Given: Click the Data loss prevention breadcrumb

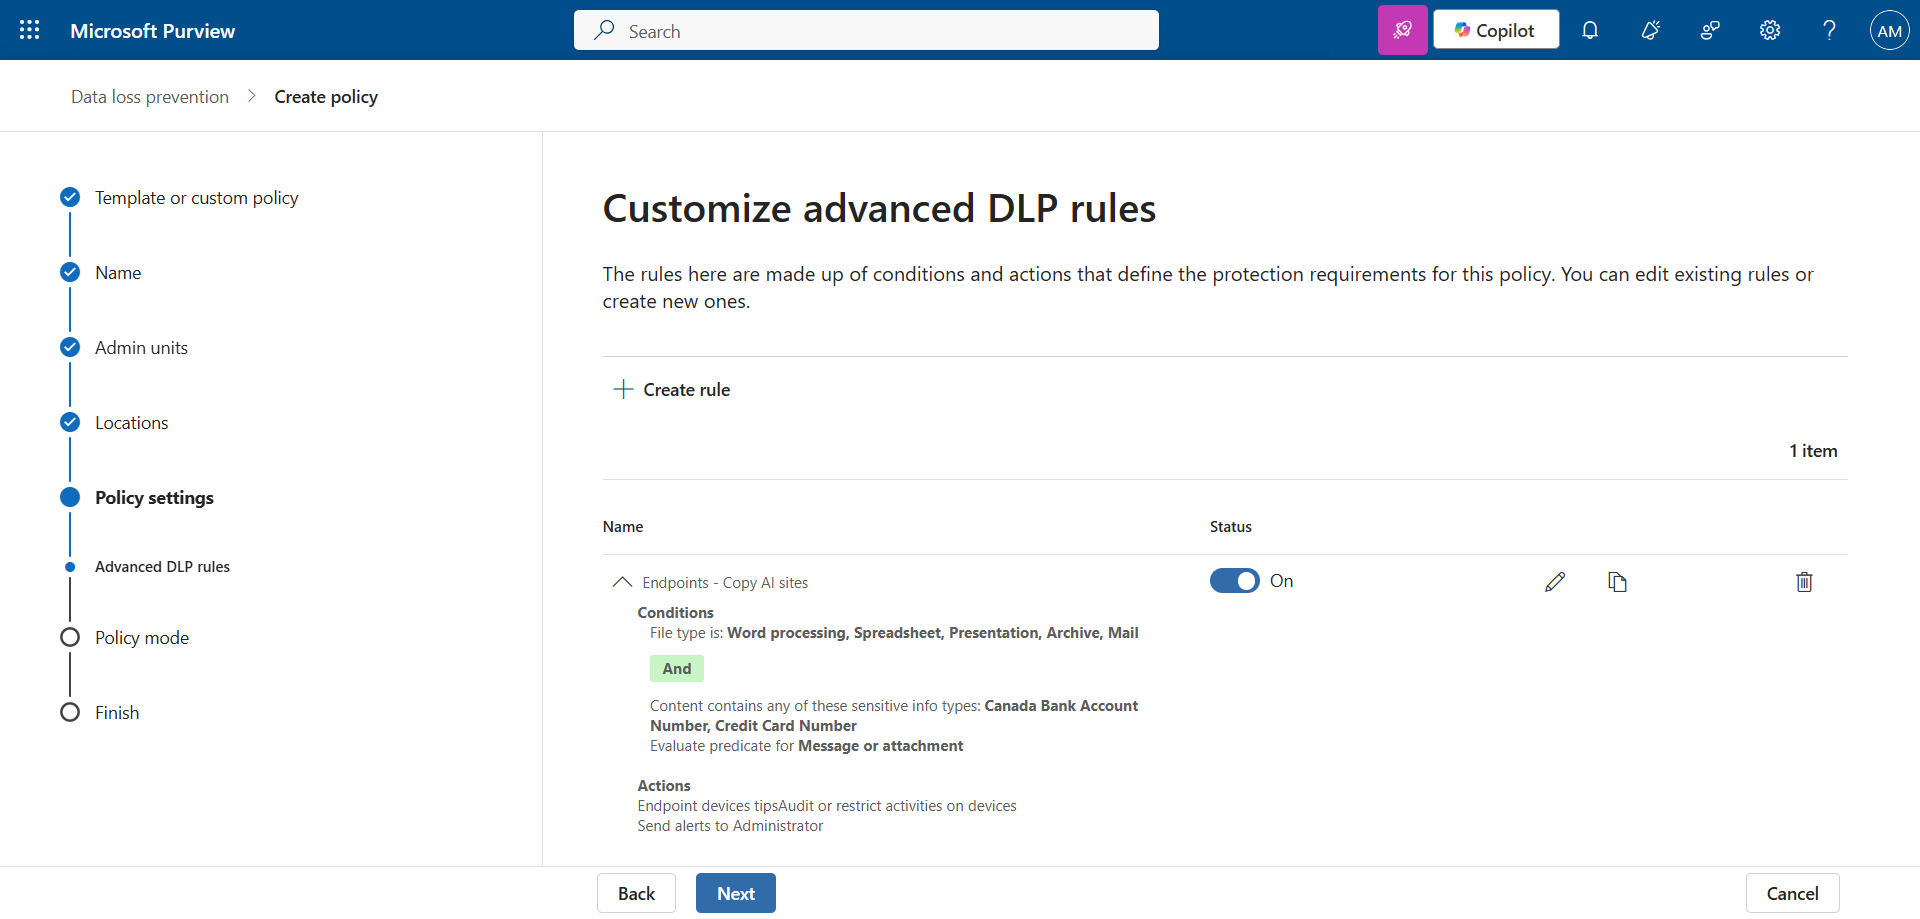Looking at the screenshot, I should [150, 97].
